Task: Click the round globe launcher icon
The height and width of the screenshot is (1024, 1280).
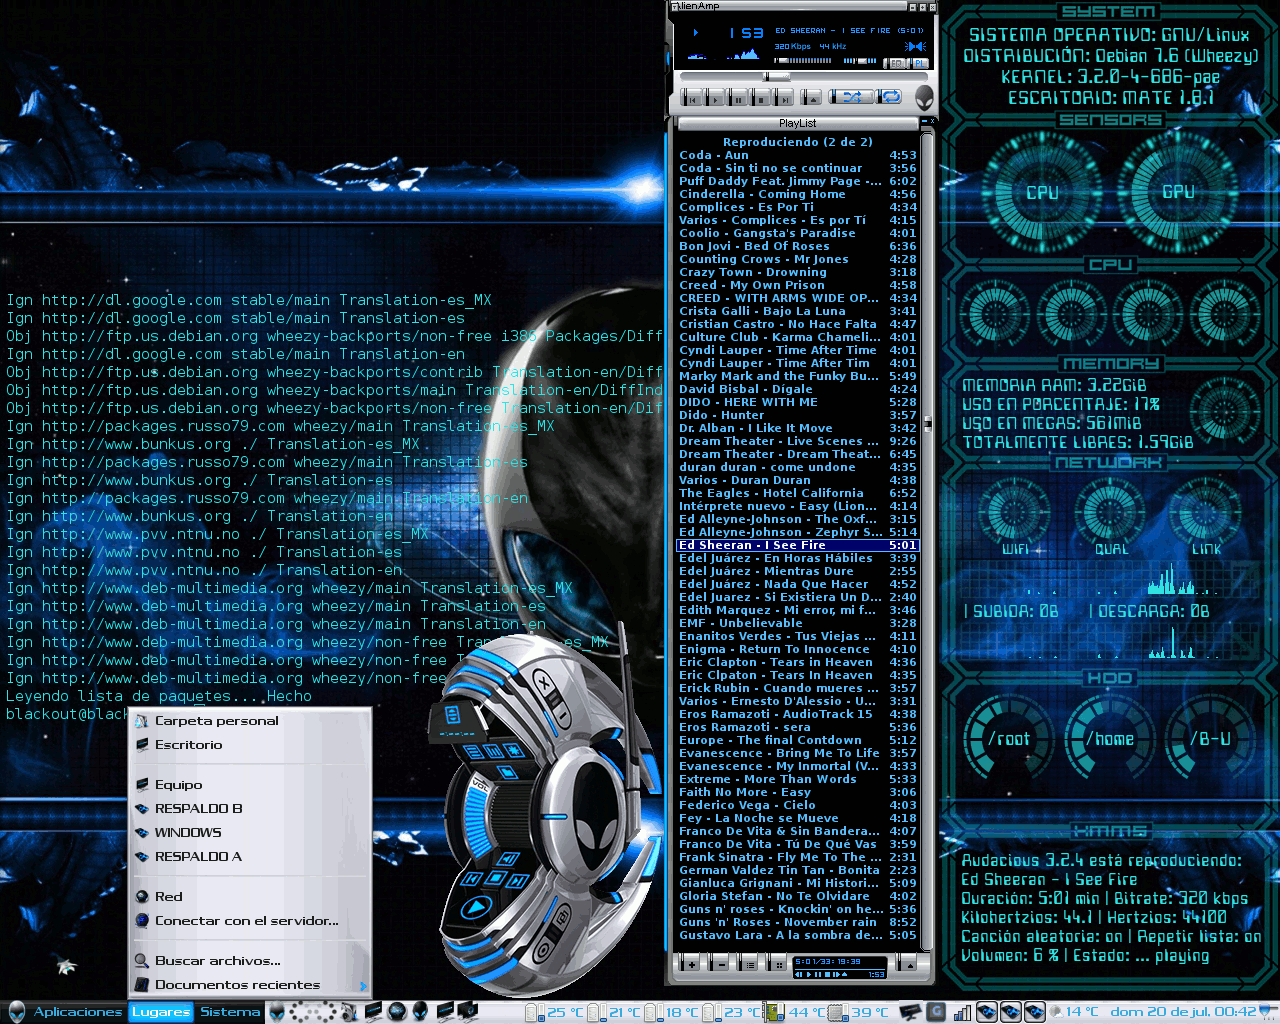Action: click(396, 1012)
